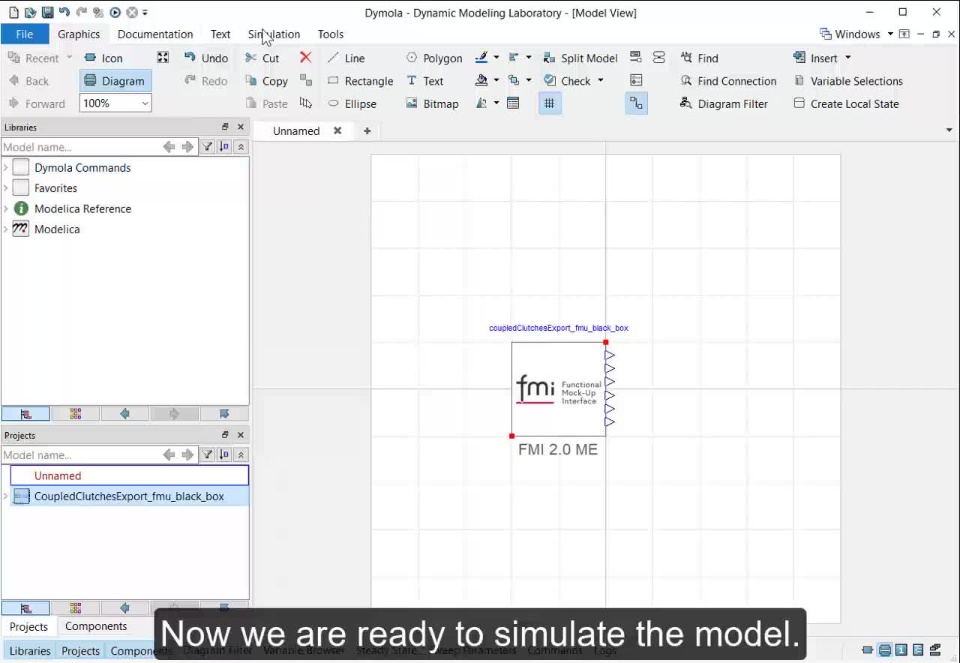Expand the Modelica Reference library
The width and height of the screenshot is (960, 663).
[6, 209]
